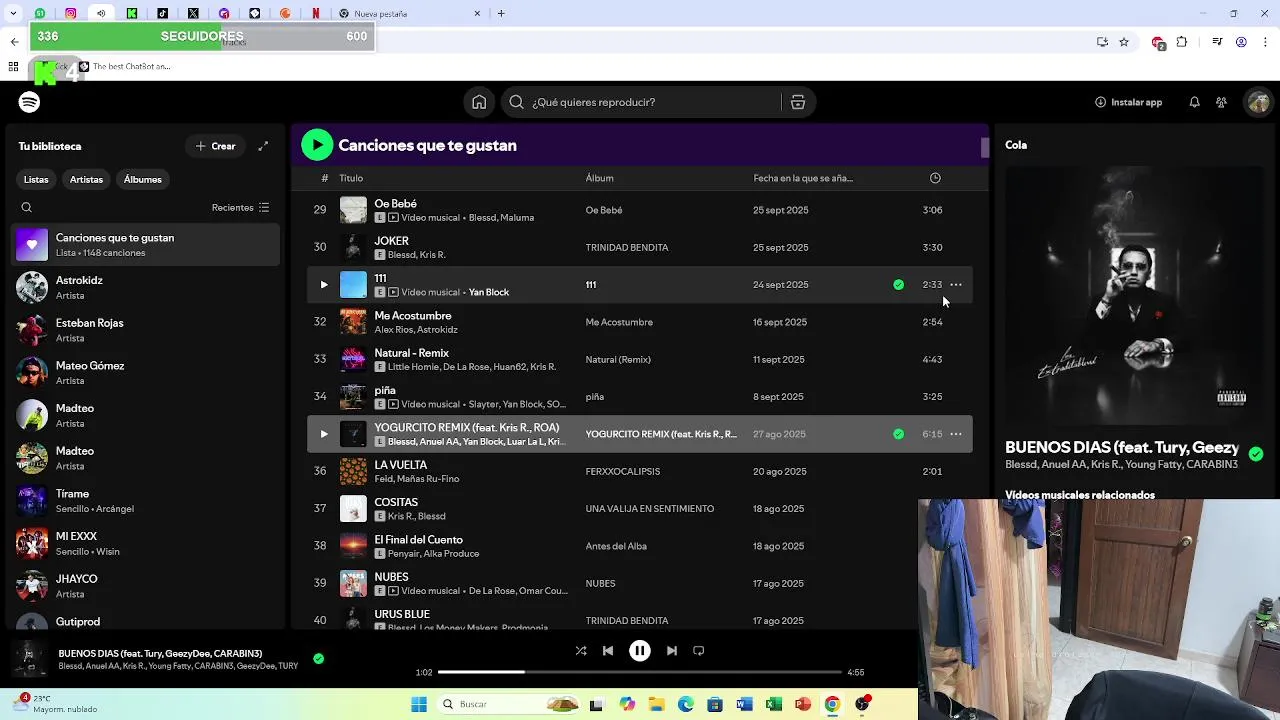1280x720 pixels.
Task: Click the search magnifier in top bar
Action: [516, 102]
